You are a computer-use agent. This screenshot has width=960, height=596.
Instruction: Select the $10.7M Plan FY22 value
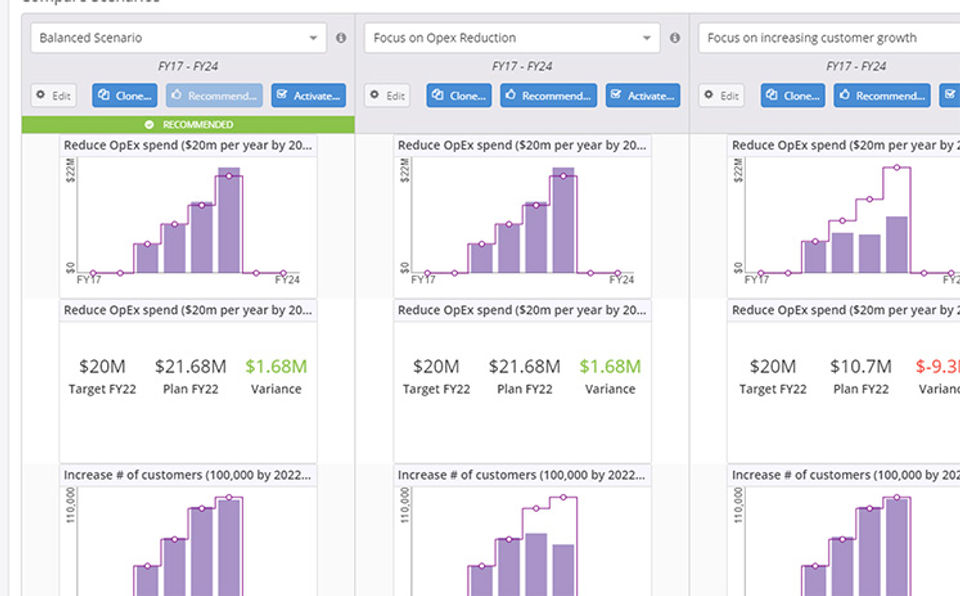[x=861, y=366]
